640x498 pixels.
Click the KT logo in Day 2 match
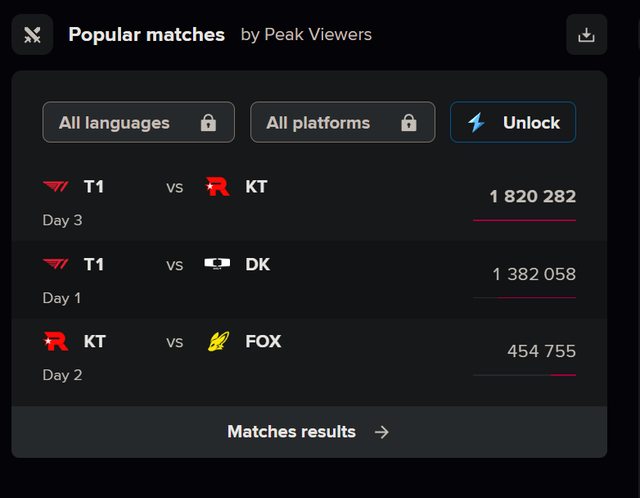56,341
